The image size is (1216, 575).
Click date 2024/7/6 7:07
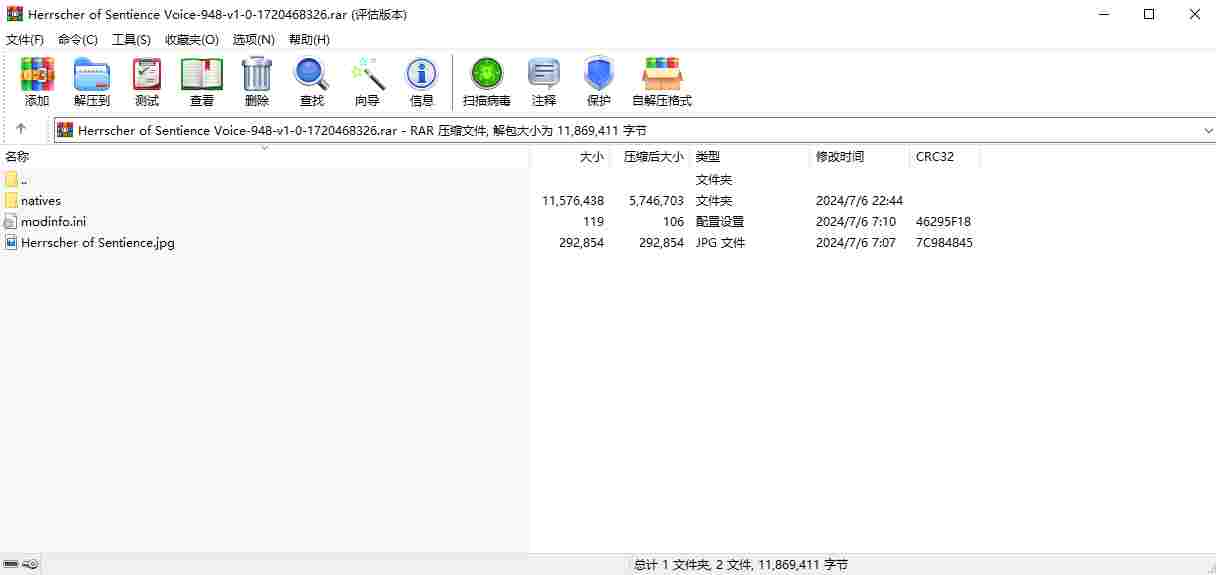click(x=855, y=243)
